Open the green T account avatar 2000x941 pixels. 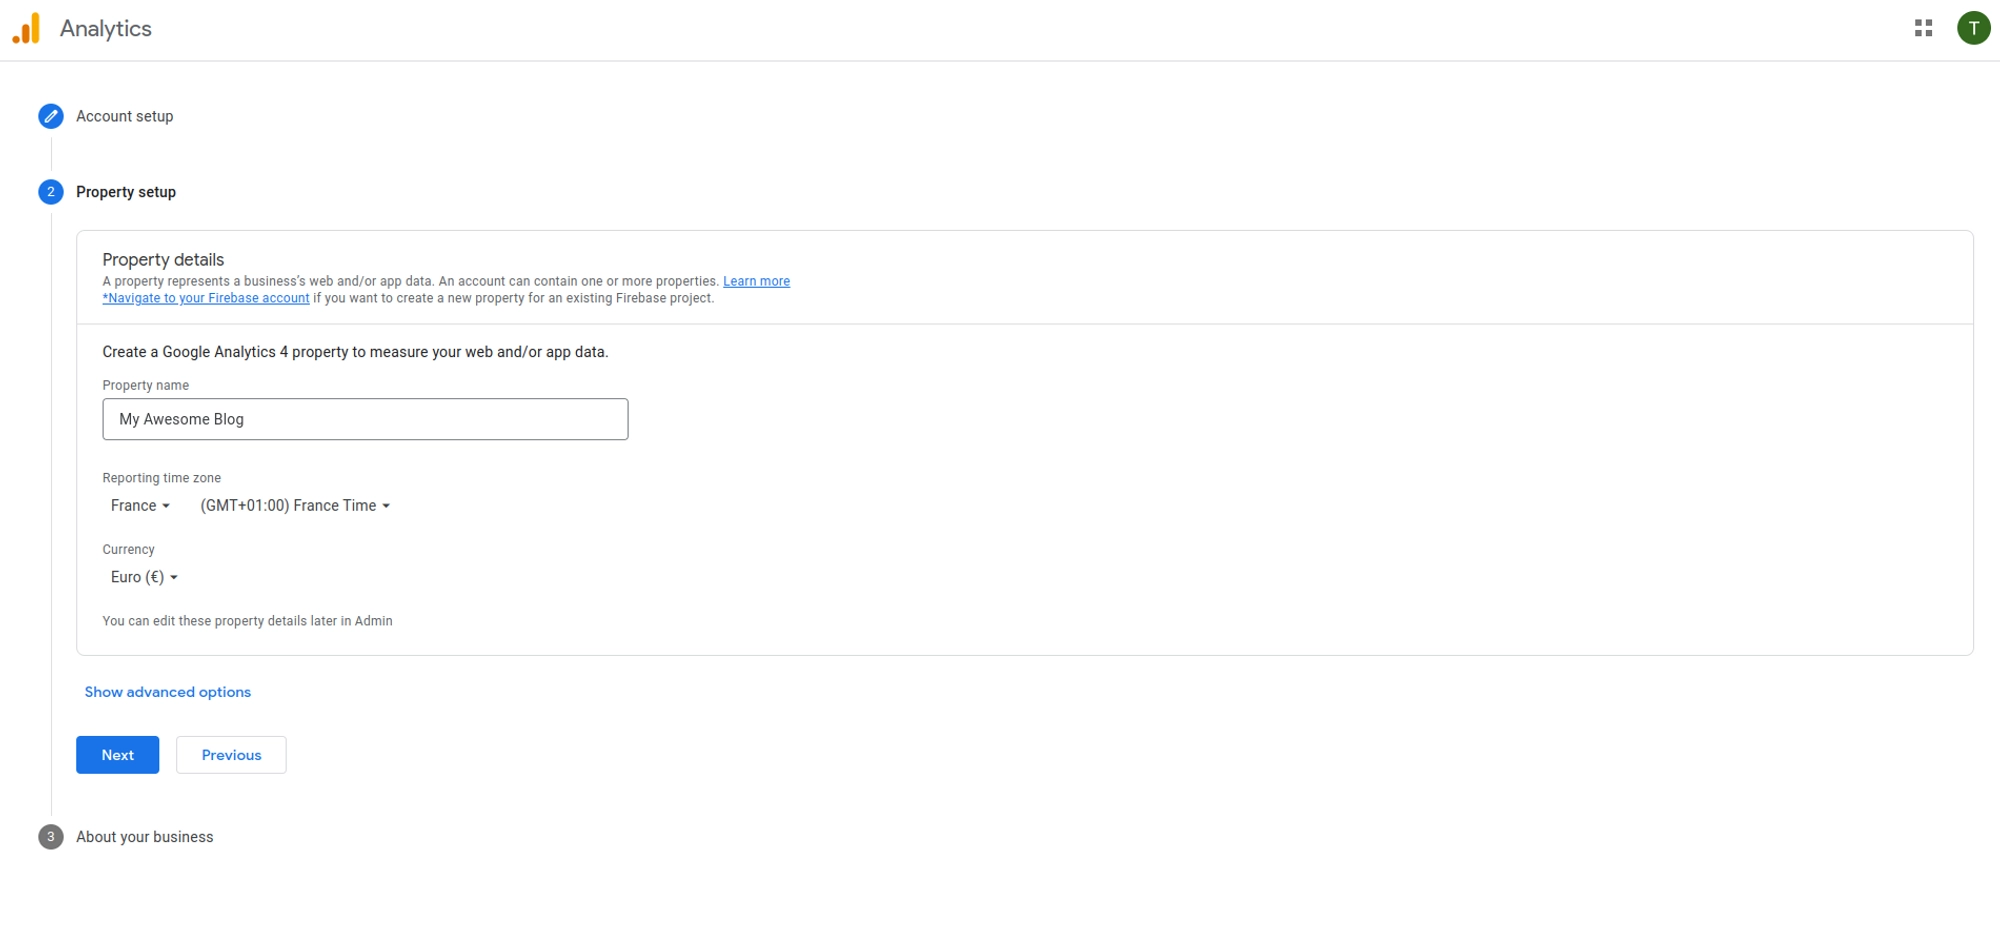(x=1973, y=28)
